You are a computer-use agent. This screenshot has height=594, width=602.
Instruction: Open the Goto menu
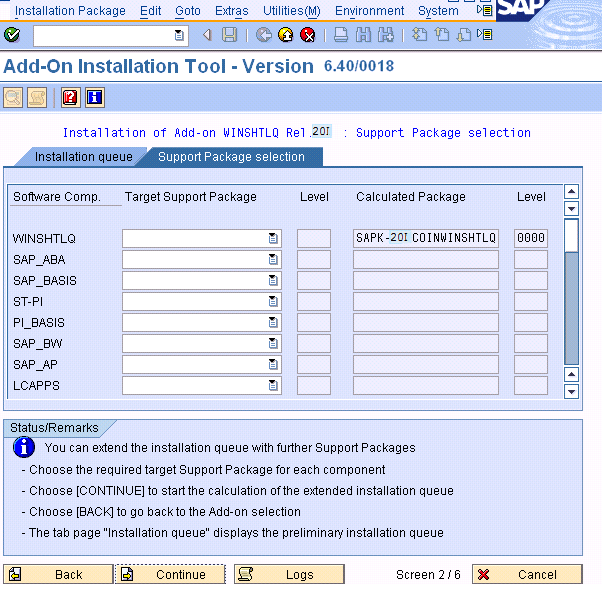point(188,11)
